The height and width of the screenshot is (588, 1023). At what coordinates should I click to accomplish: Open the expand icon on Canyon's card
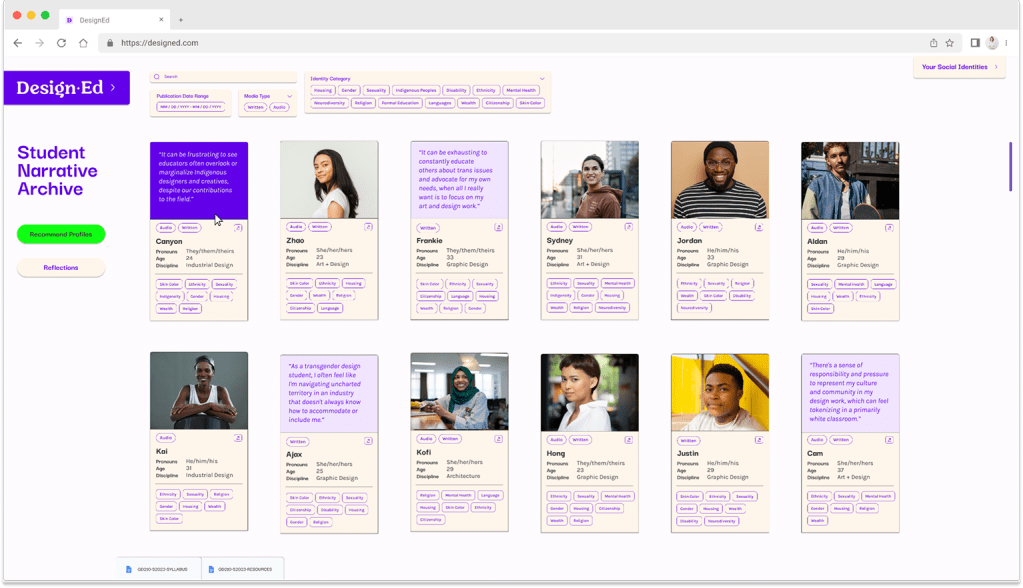[238, 227]
